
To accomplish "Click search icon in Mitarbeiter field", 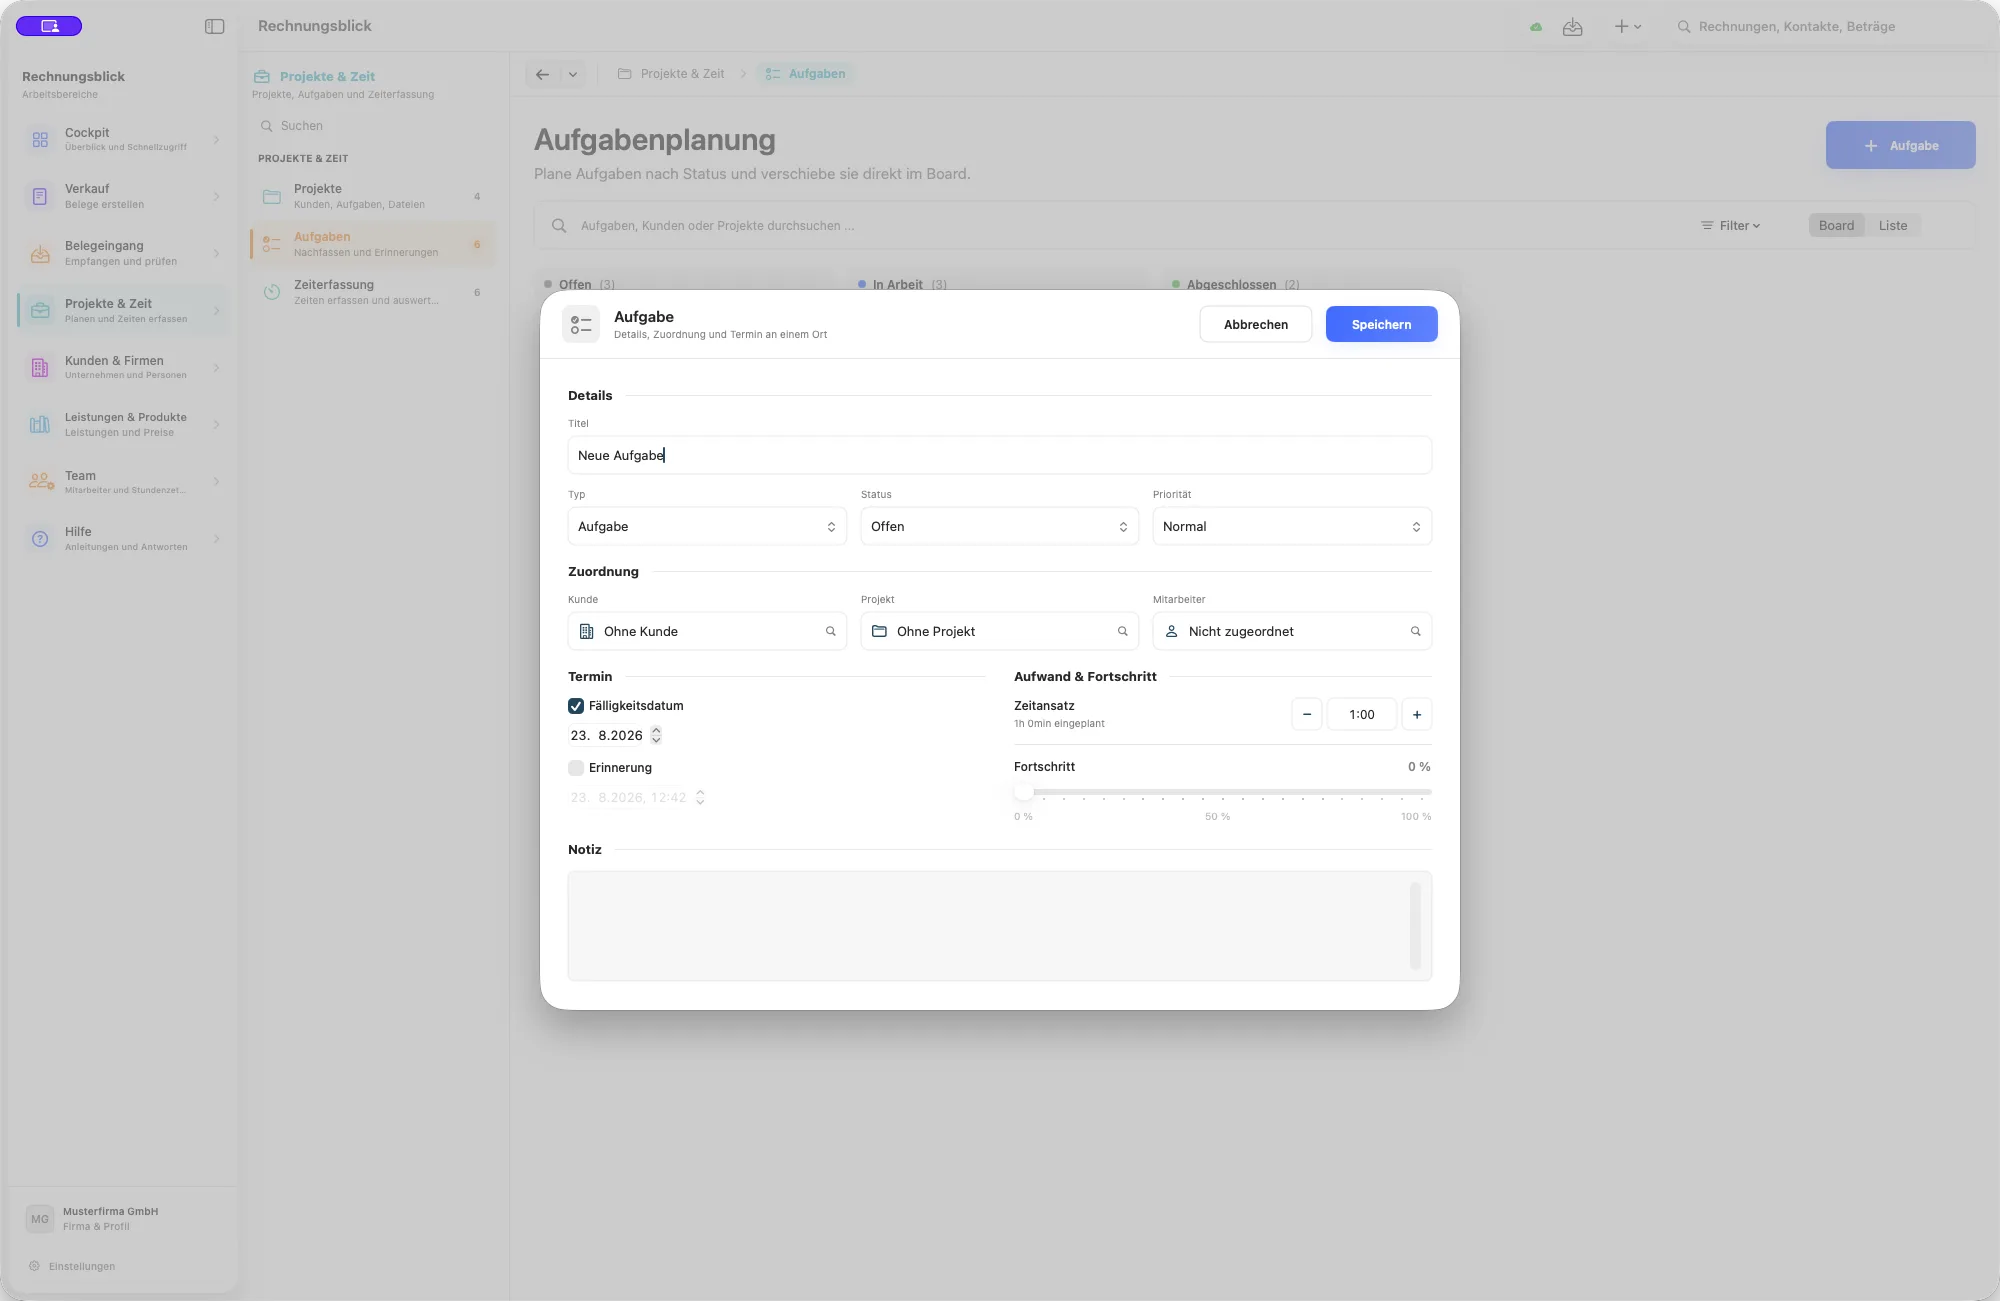I will pyautogui.click(x=1415, y=631).
